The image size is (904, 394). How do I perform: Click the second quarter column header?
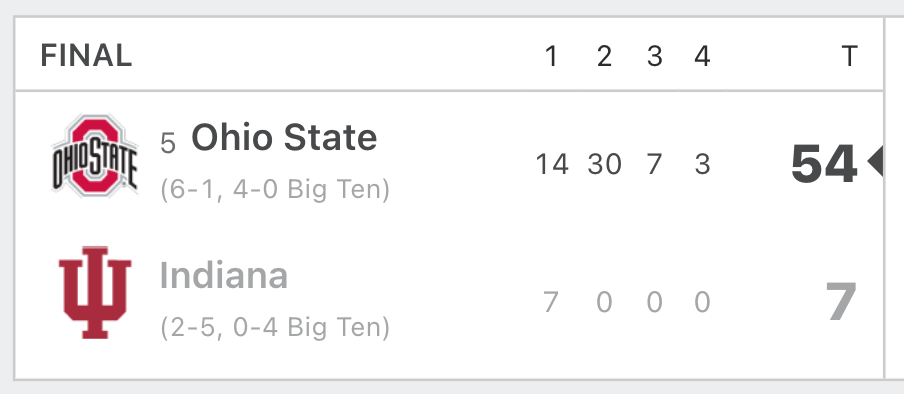604,57
